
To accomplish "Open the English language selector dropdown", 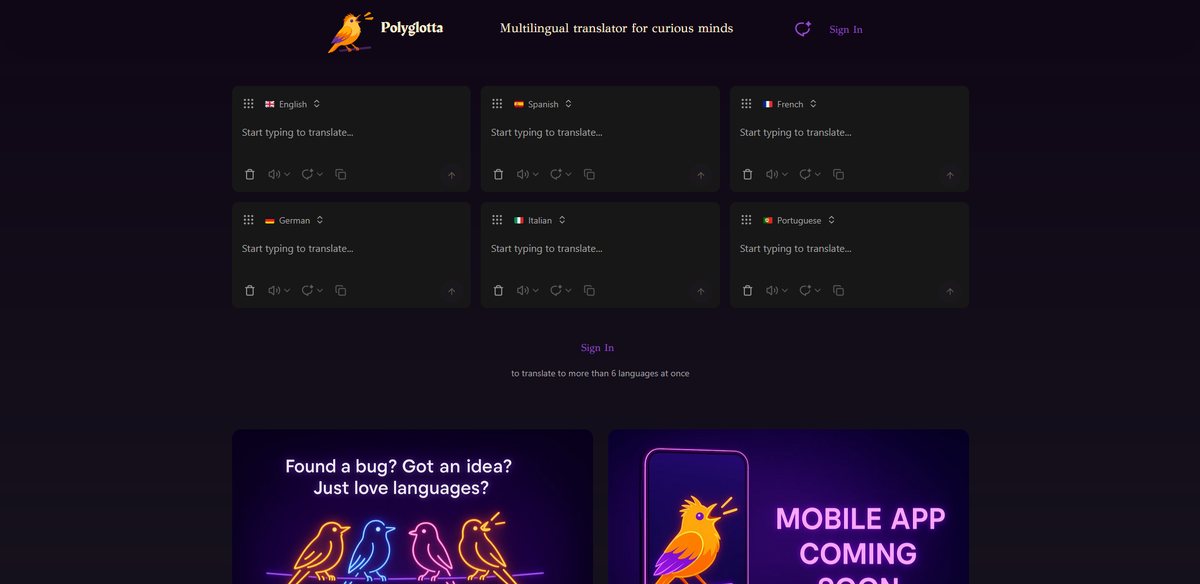I will (292, 104).
